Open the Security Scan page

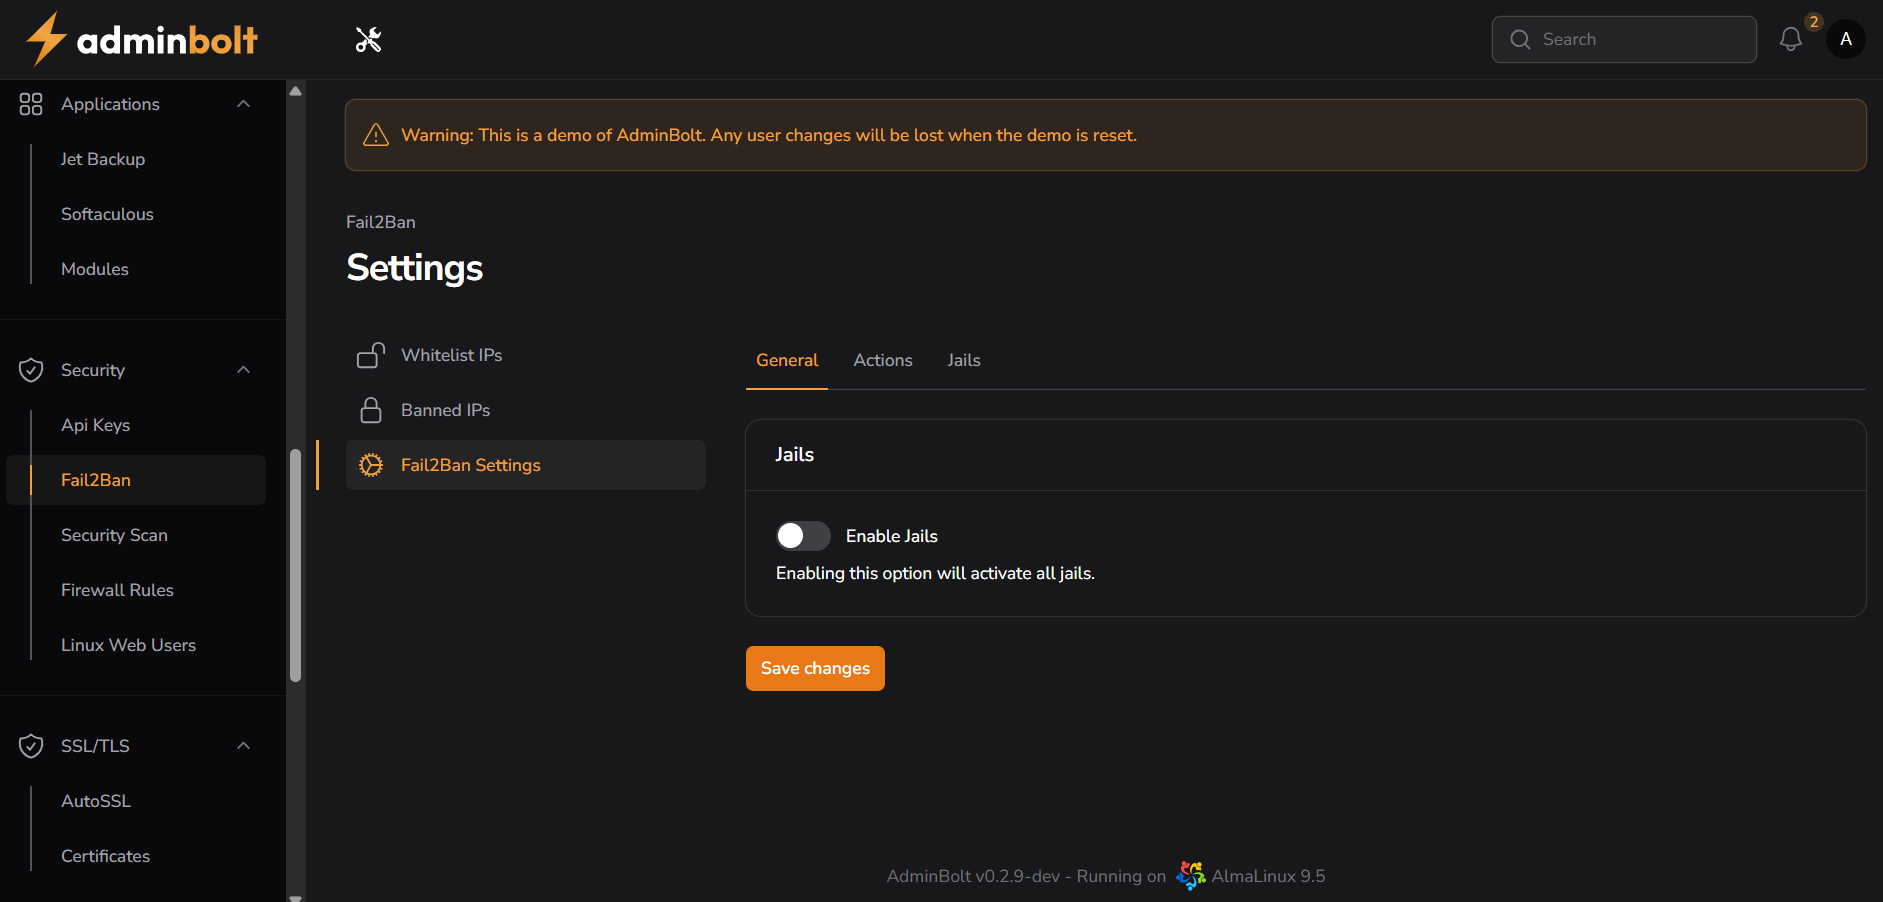(x=114, y=535)
